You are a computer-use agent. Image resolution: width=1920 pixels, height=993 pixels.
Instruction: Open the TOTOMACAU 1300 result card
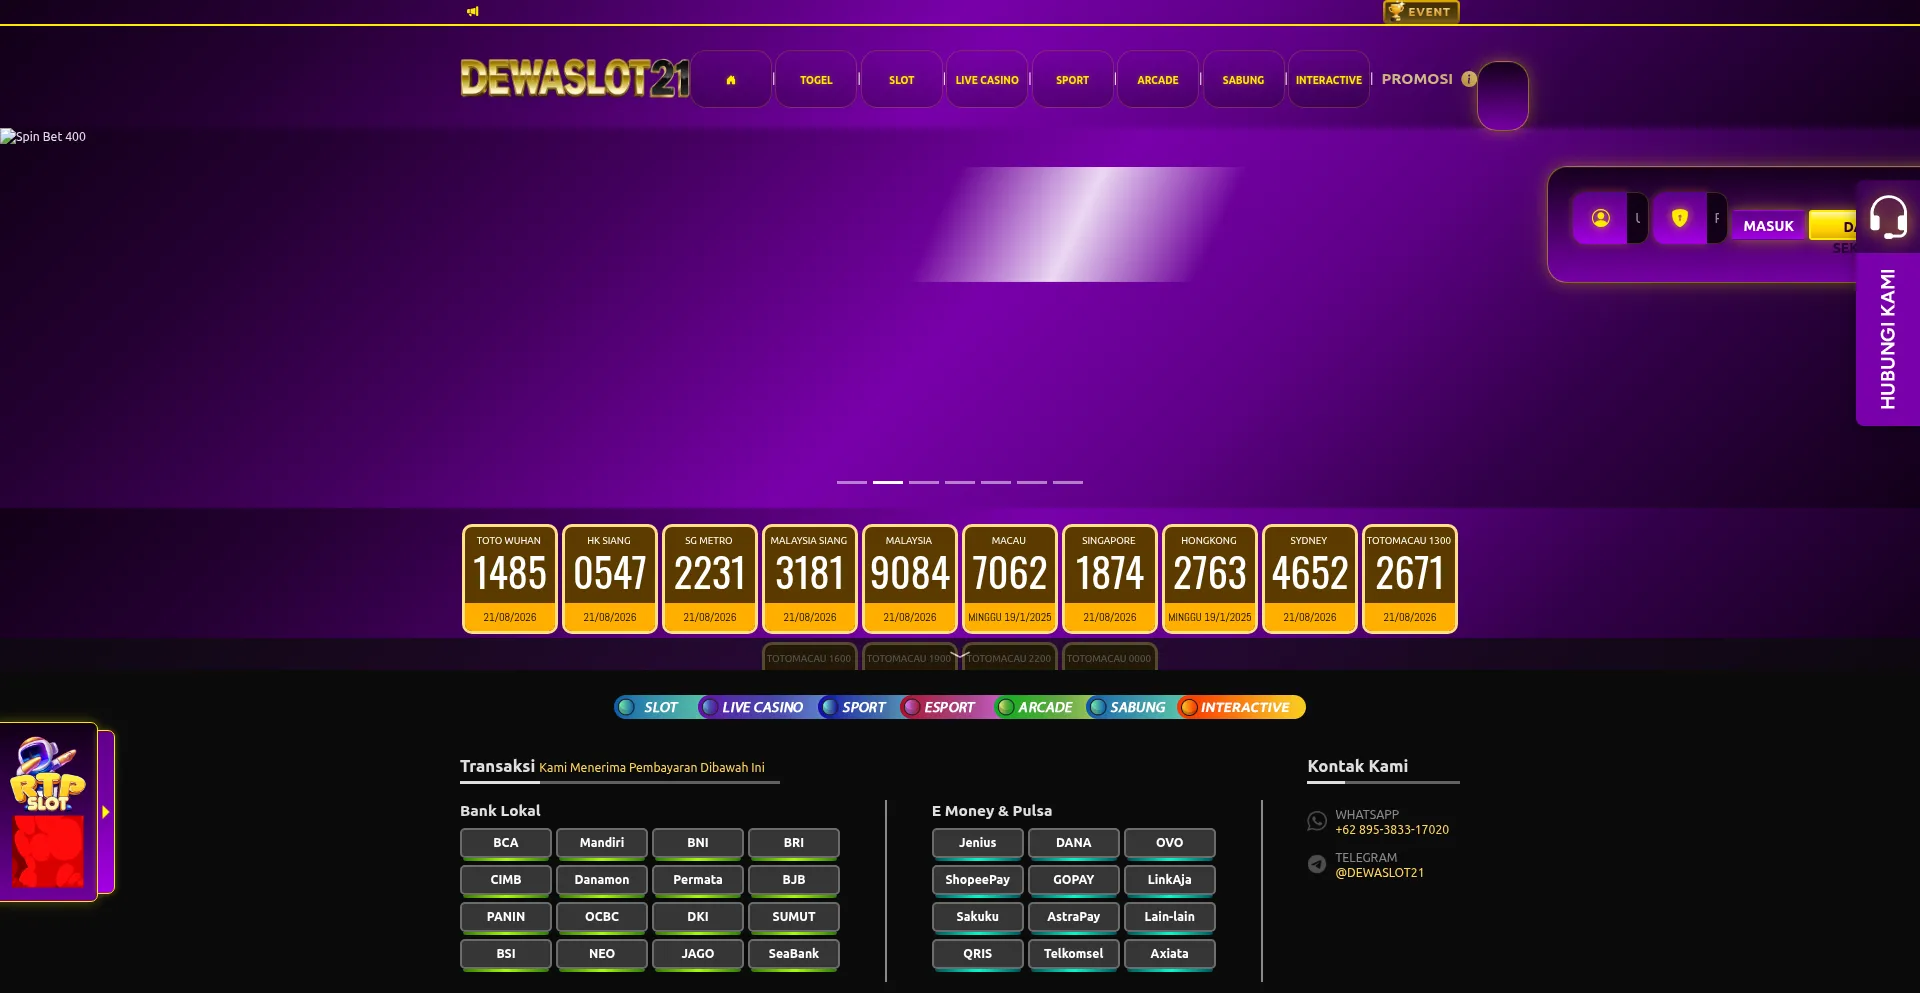(1410, 579)
